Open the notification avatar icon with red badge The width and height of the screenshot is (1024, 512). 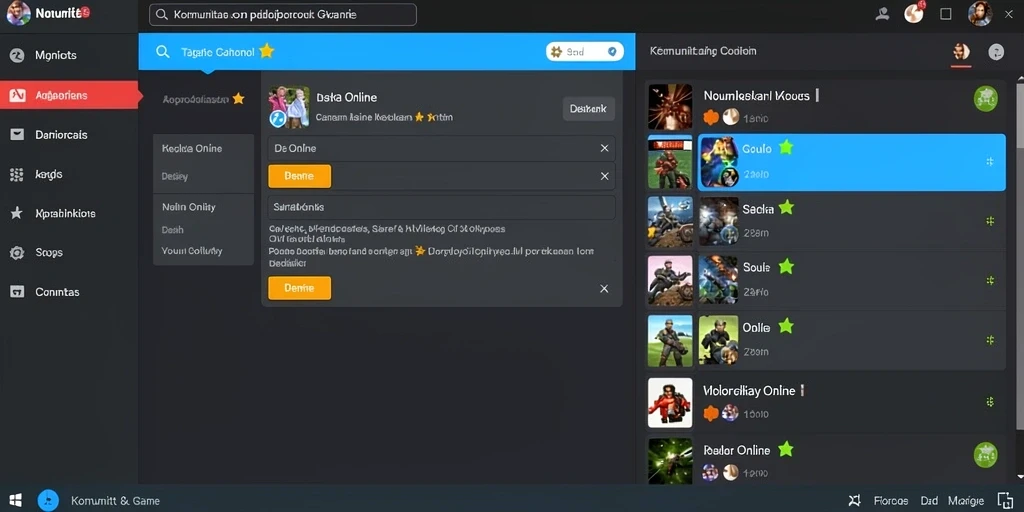click(x=914, y=13)
